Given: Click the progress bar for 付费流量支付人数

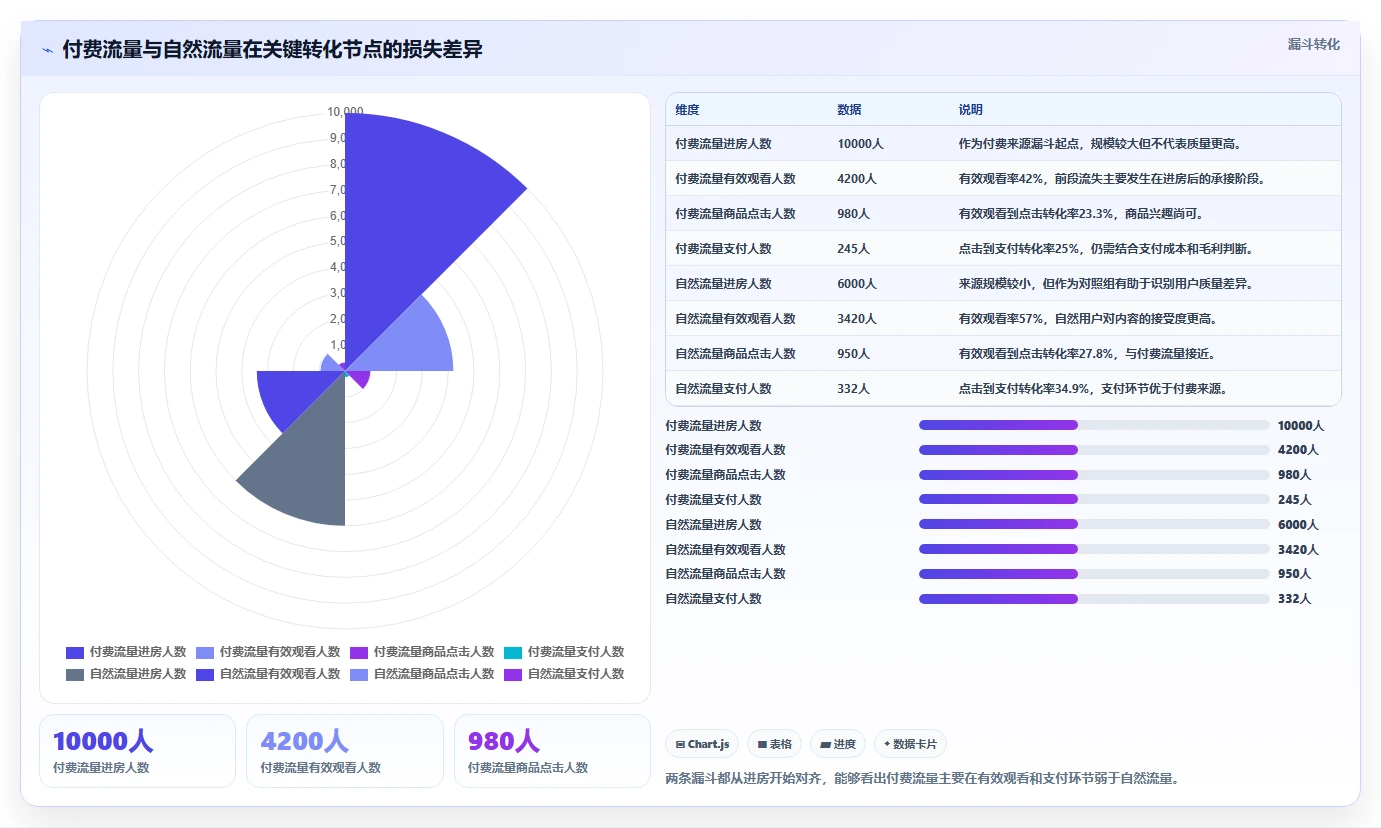Looking at the screenshot, I should pos(1094,499).
